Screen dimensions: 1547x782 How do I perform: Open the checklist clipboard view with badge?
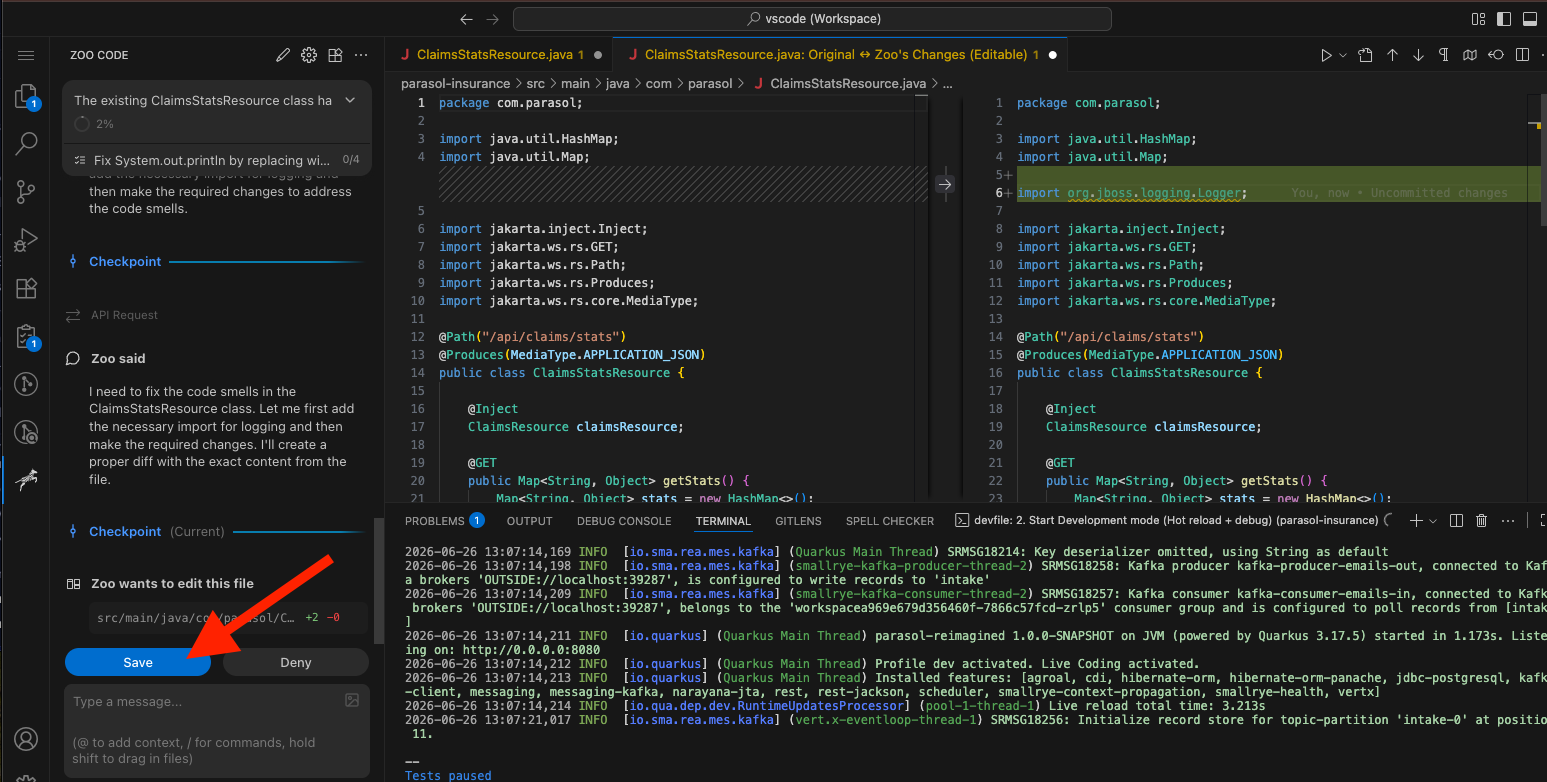coord(26,337)
